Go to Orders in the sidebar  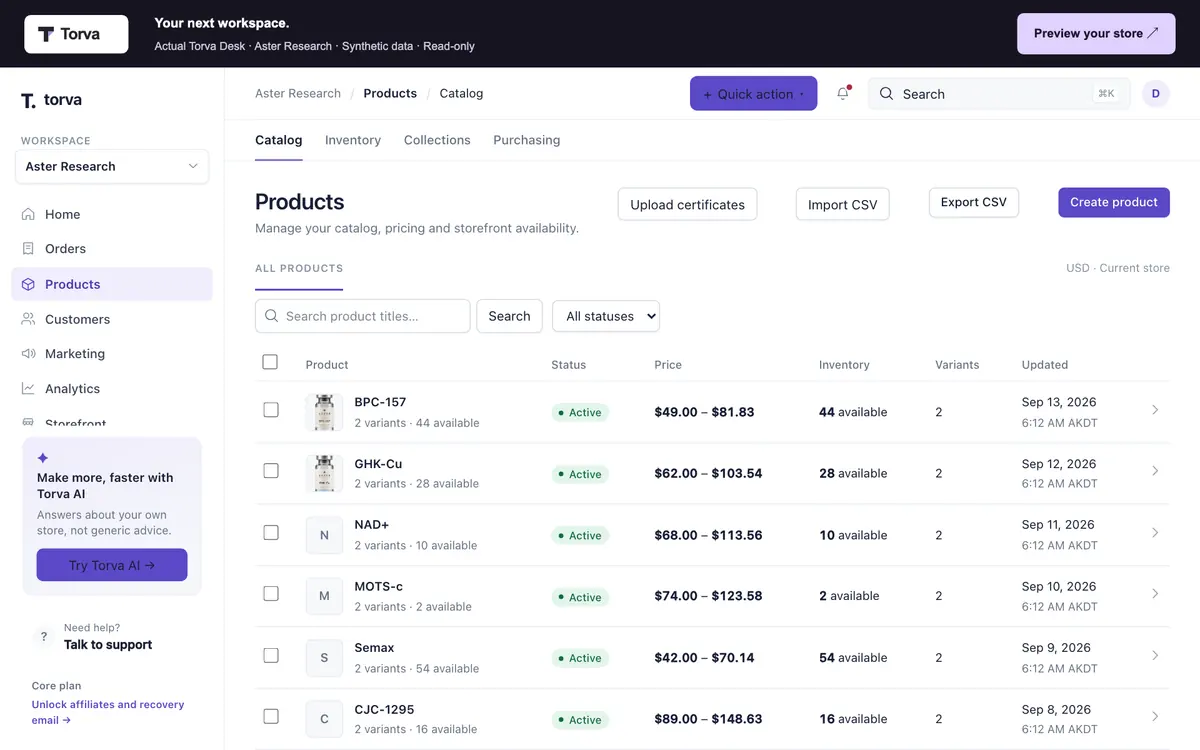click(x=112, y=248)
